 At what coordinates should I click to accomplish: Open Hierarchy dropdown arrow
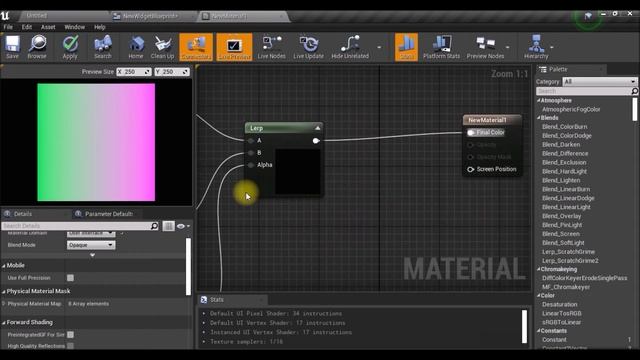click(552, 47)
